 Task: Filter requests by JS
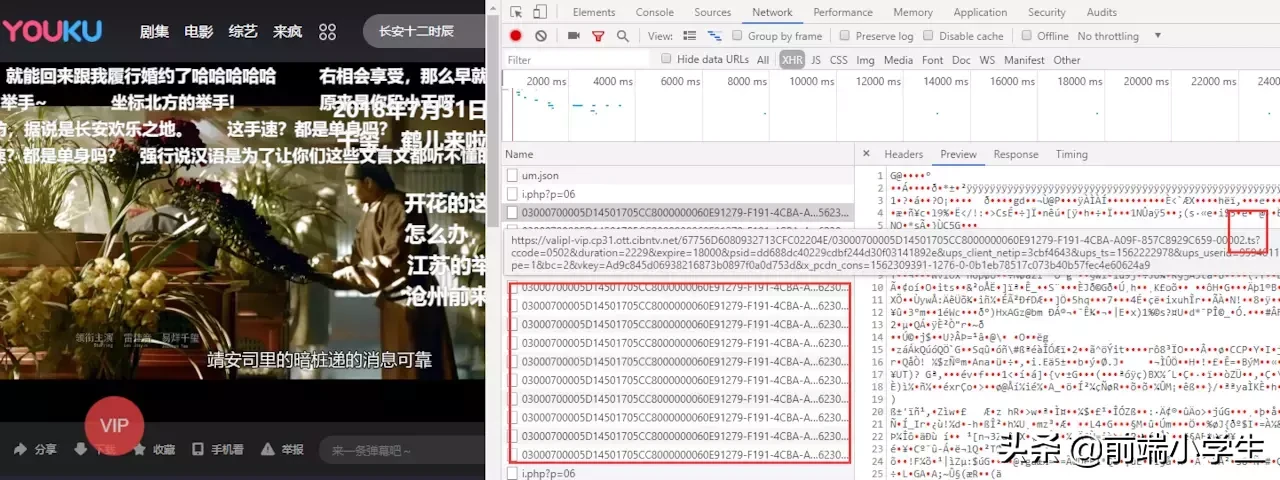pos(816,60)
